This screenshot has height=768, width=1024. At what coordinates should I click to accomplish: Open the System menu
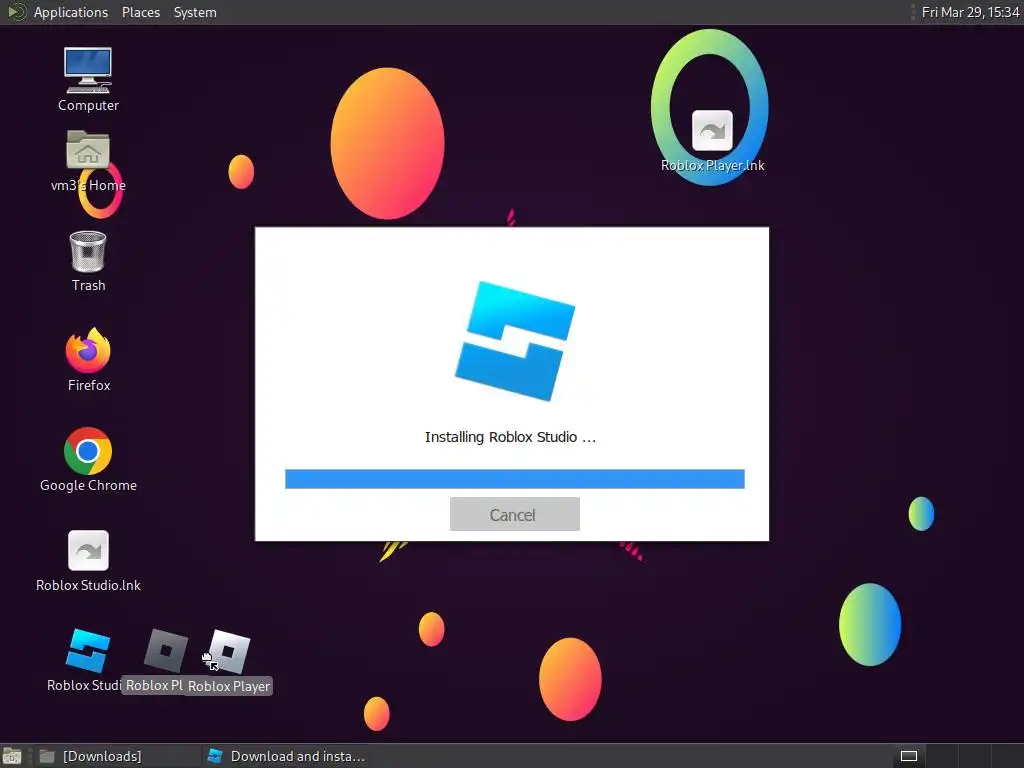[195, 12]
